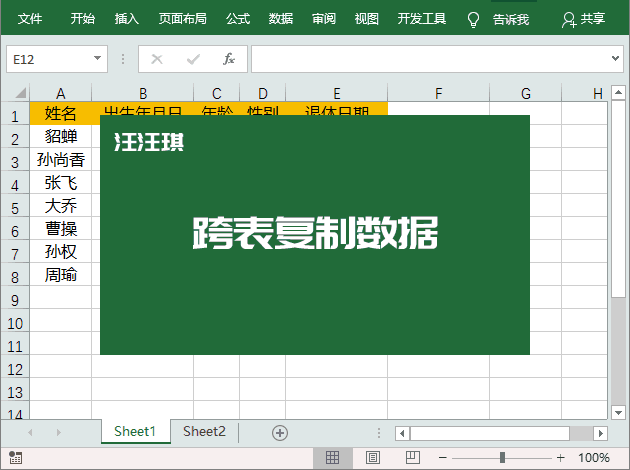This screenshot has height=470, width=630.
Task: Click the 告诉我 text box
Action: click(x=511, y=19)
